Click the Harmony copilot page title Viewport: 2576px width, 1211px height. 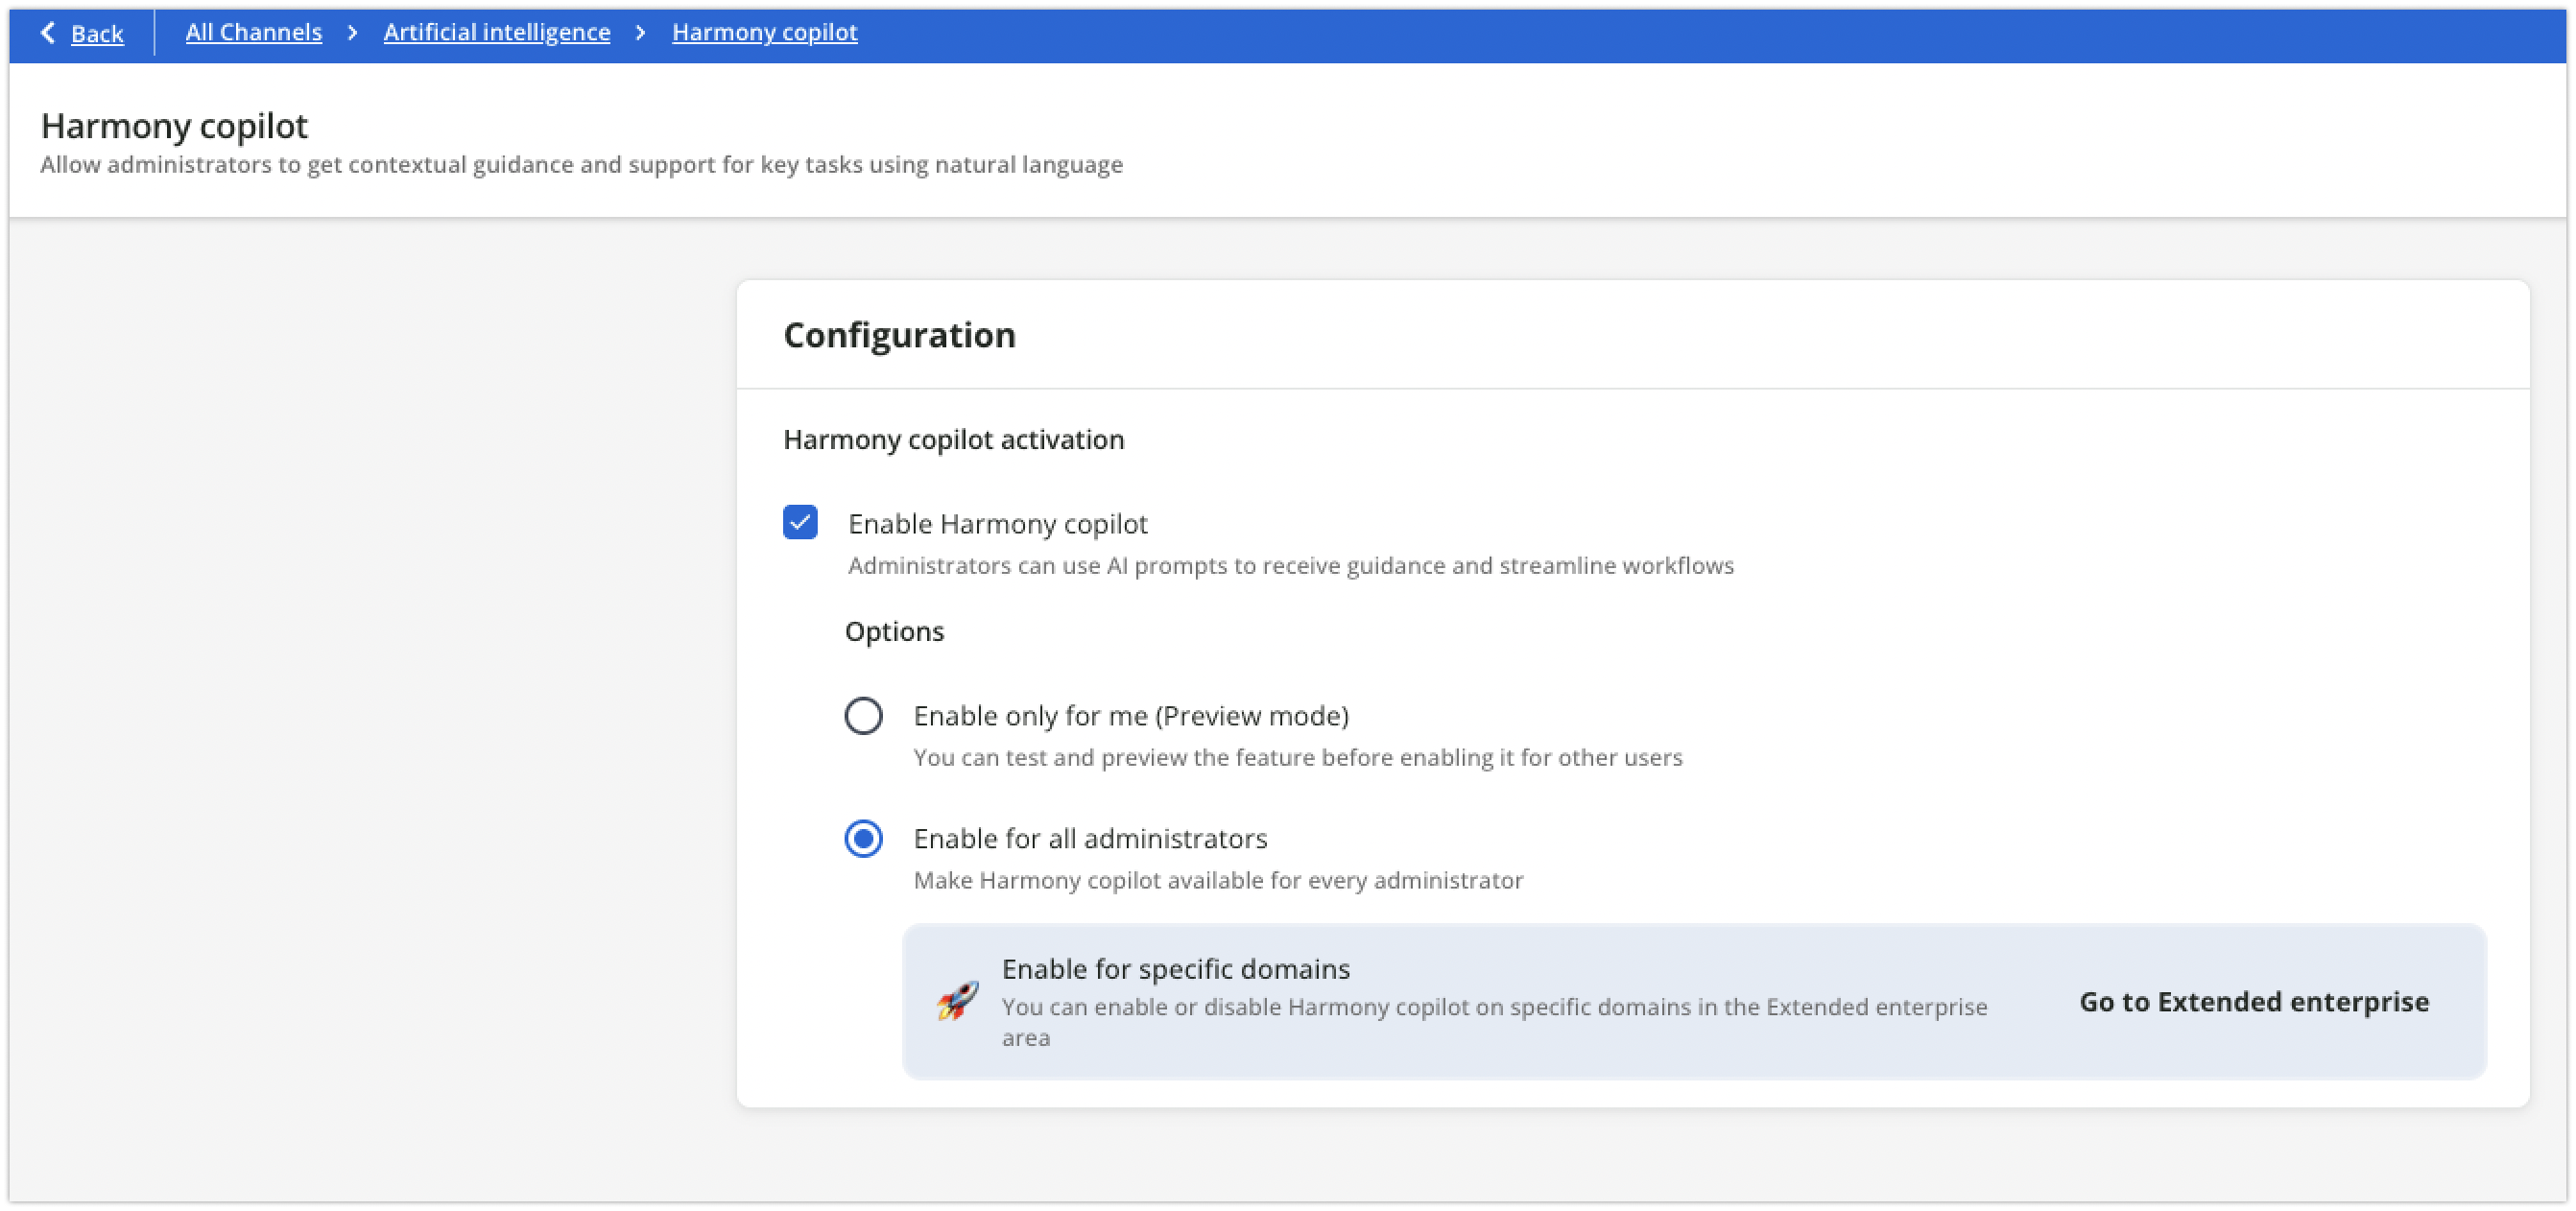(174, 126)
